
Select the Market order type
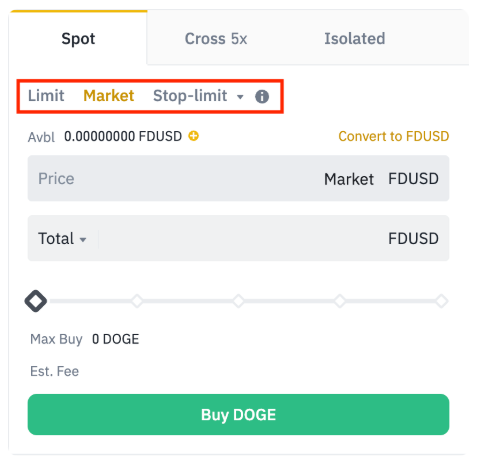click(x=109, y=96)
